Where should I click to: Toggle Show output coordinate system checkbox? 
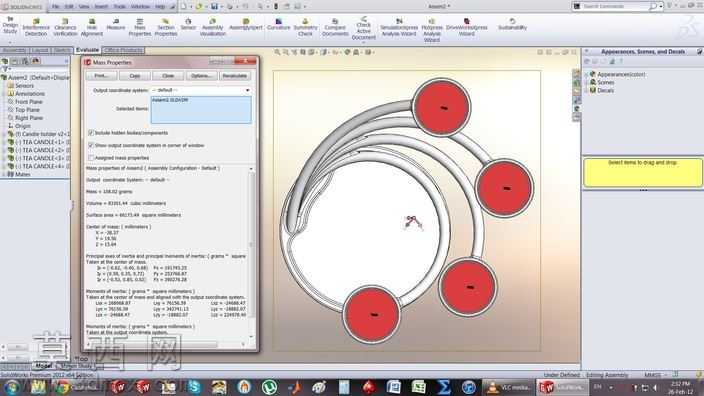click(x=91, y=145)
